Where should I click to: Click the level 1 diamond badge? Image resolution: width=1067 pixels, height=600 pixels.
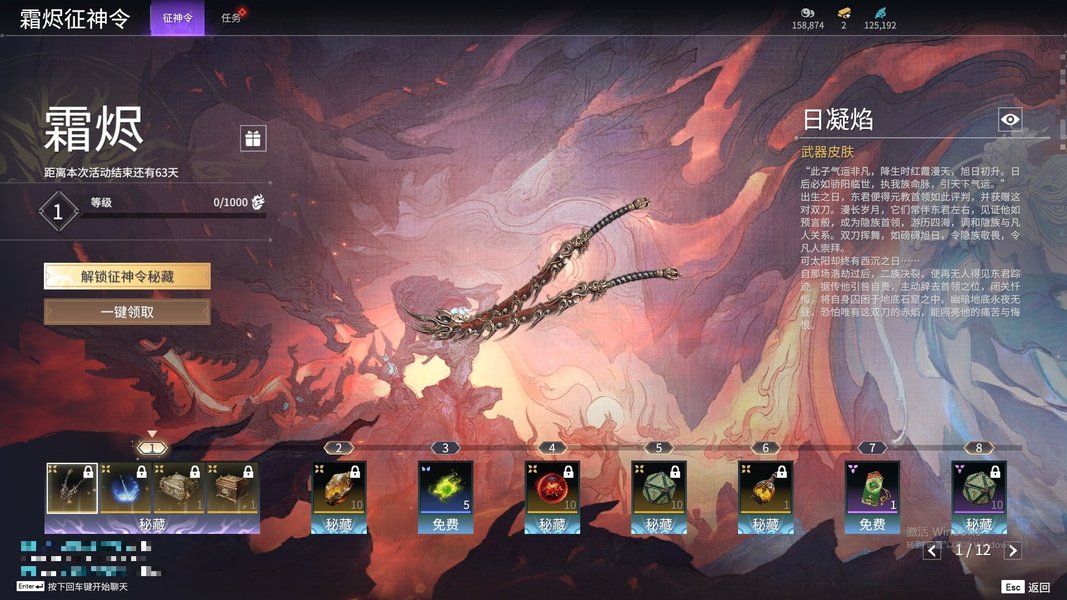(58, 212)
